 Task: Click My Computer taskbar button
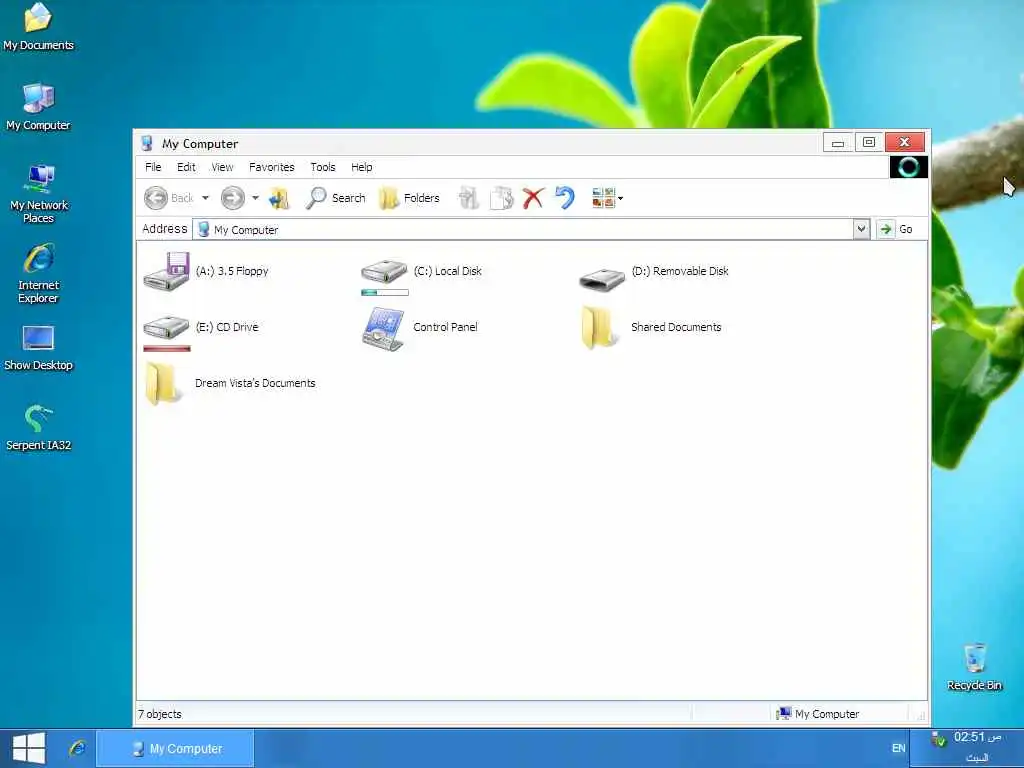175,748
